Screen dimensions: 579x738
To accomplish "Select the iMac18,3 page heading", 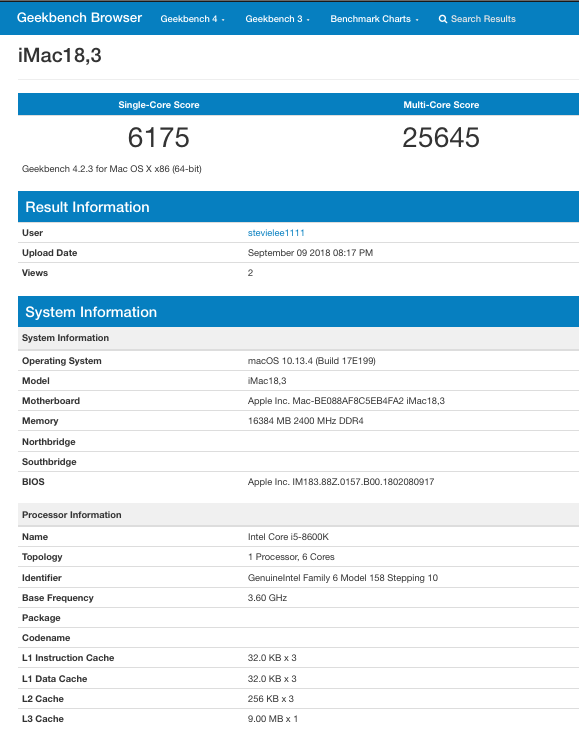I will point(60,55).
